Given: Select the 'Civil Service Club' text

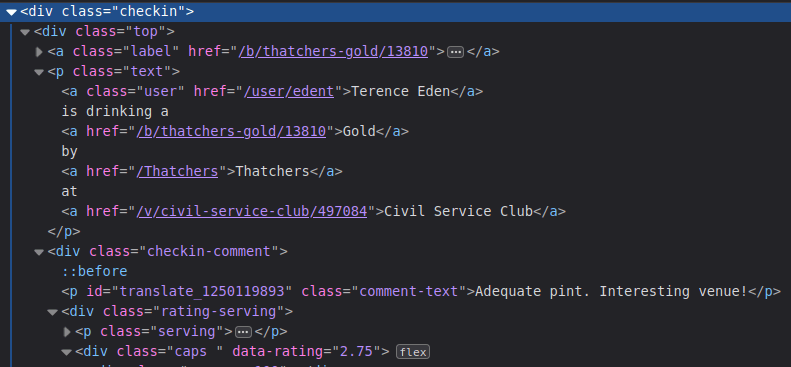Looking at the screenshot, I should coord(459,211).
